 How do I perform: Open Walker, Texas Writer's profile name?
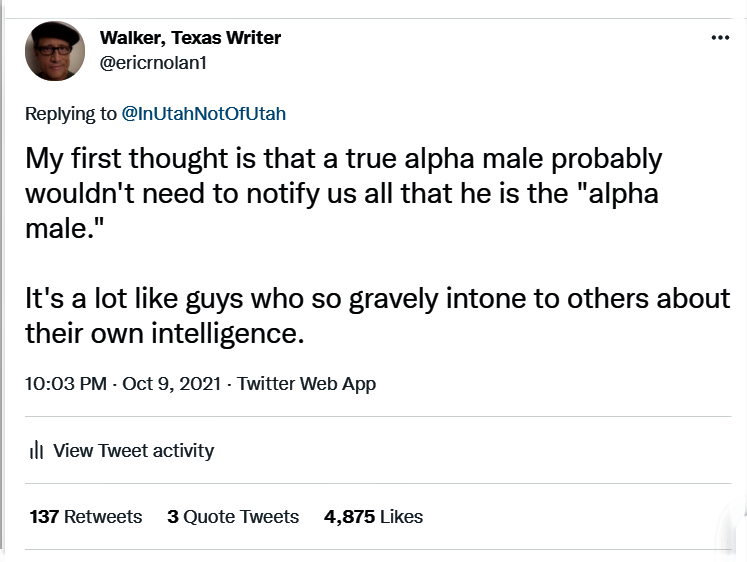click(190, 38)
